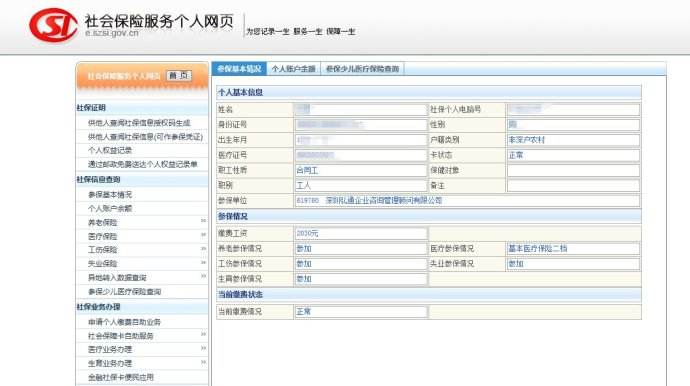This screenshot has width=690, height=386.
Task: Click the 养老参保情况 value field
Action: [x=360, y=249]
